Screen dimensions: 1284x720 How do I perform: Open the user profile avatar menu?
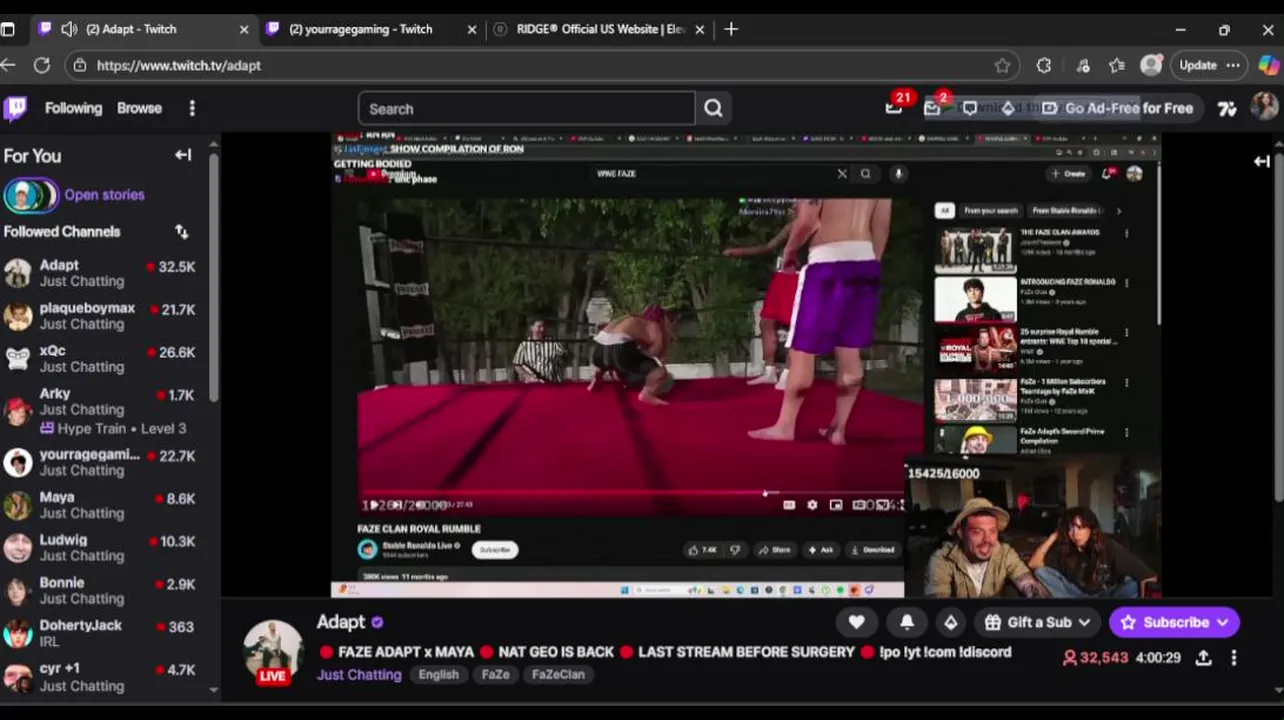click(x=1264, y=108)
